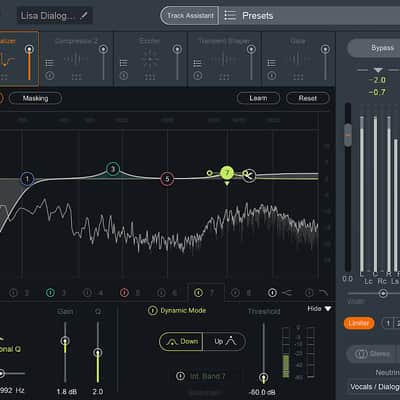Disable EQ band 3 power
The width and height of the screenshot is (400, 400).
tap(50, 293)
